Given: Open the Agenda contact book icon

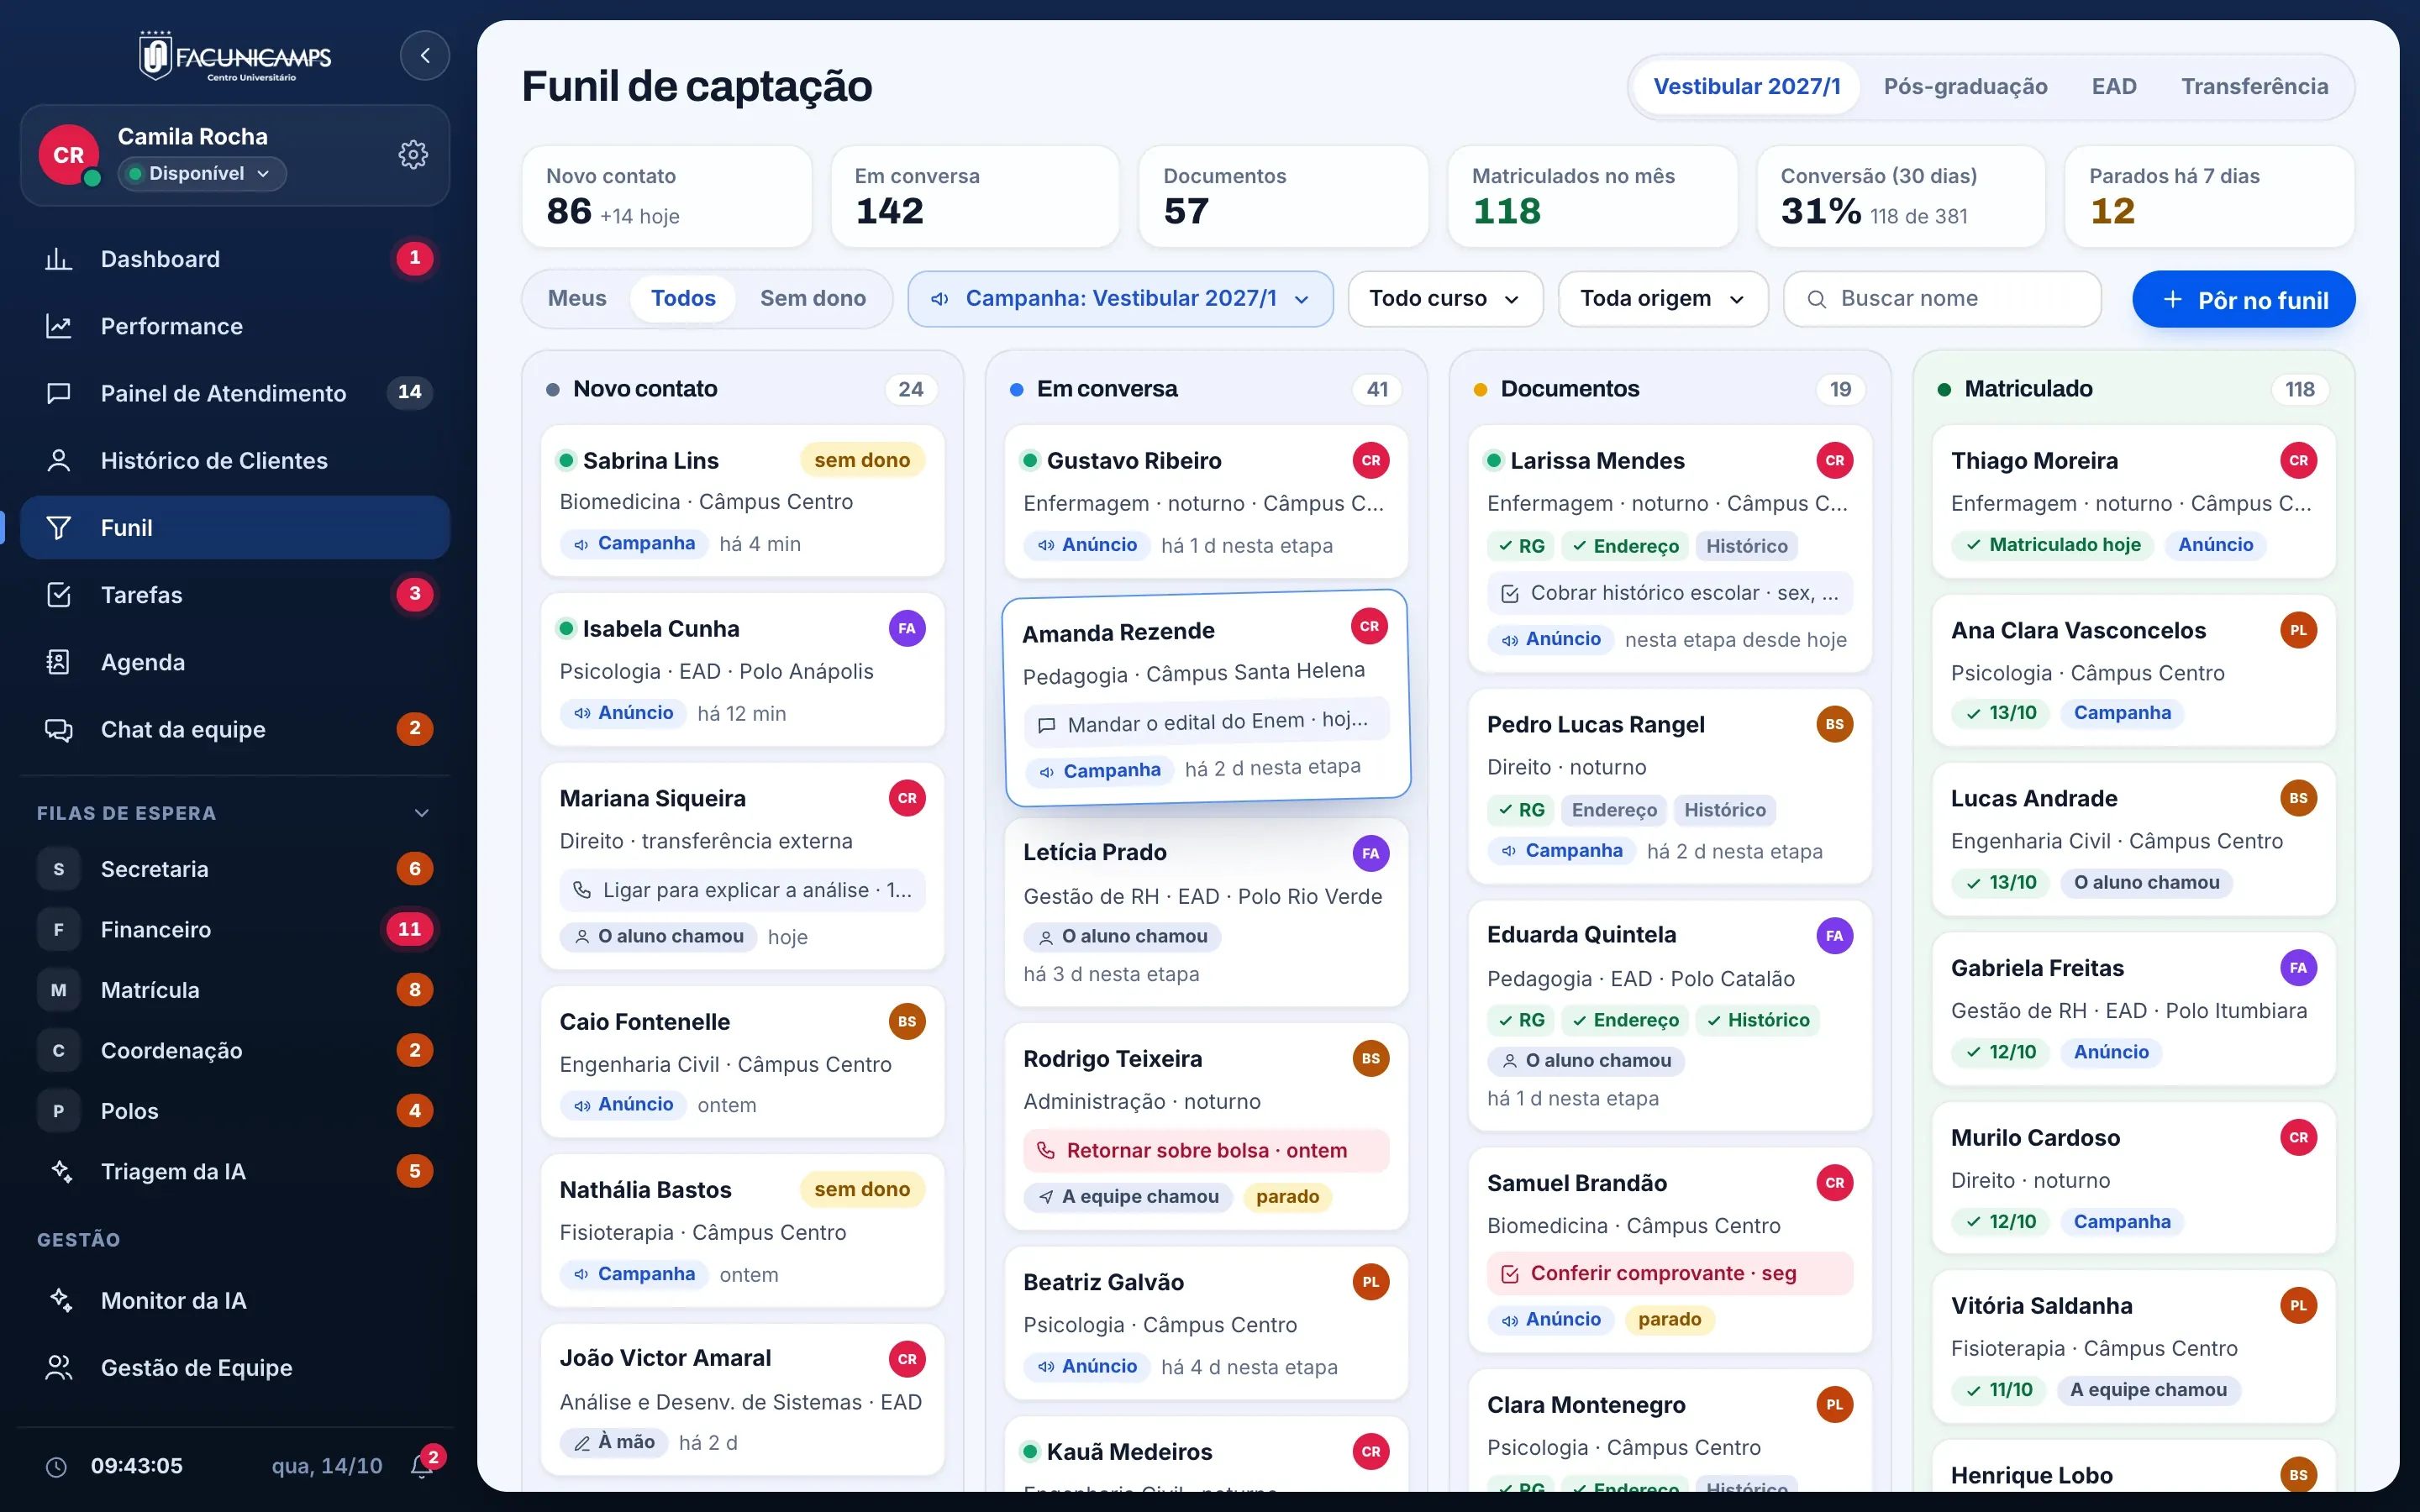Looking at the screenshot, I should tap(59, 662).
